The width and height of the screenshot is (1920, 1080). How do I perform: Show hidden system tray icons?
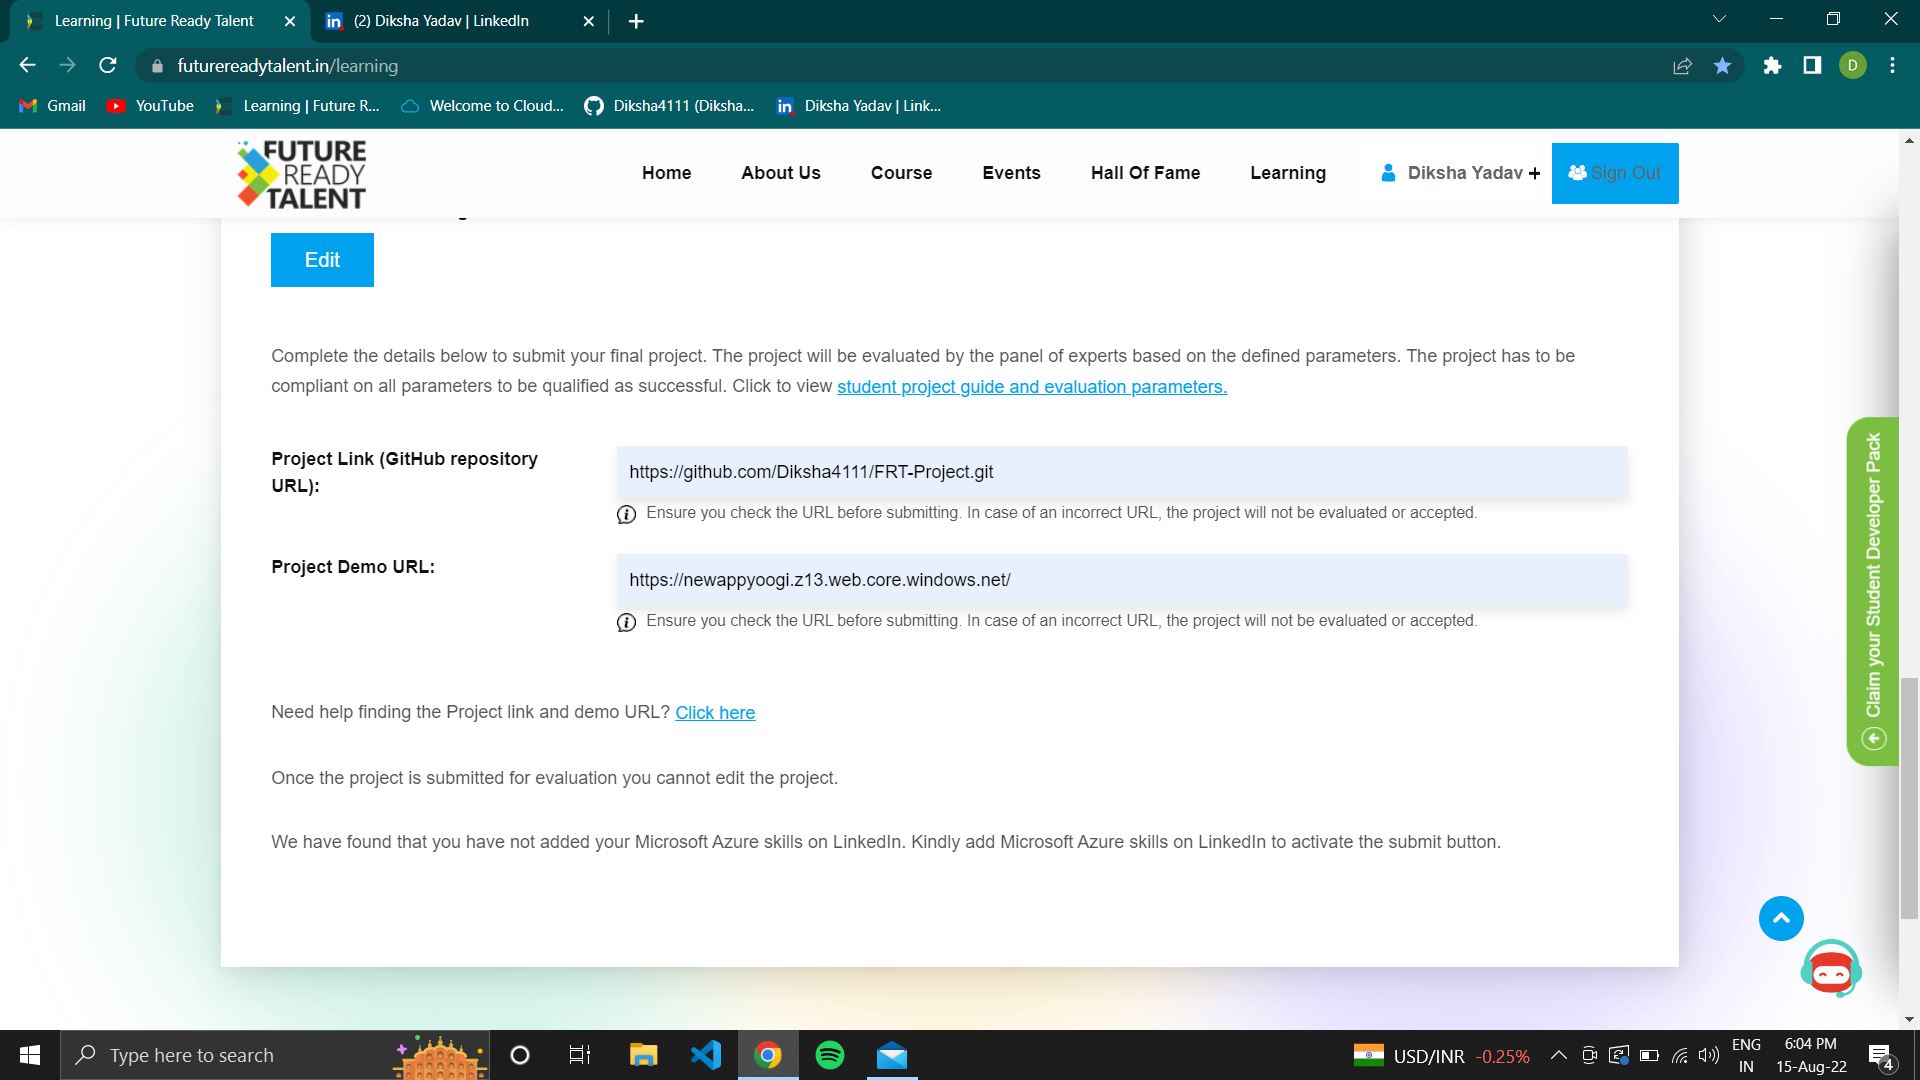click(1558, 1055)
